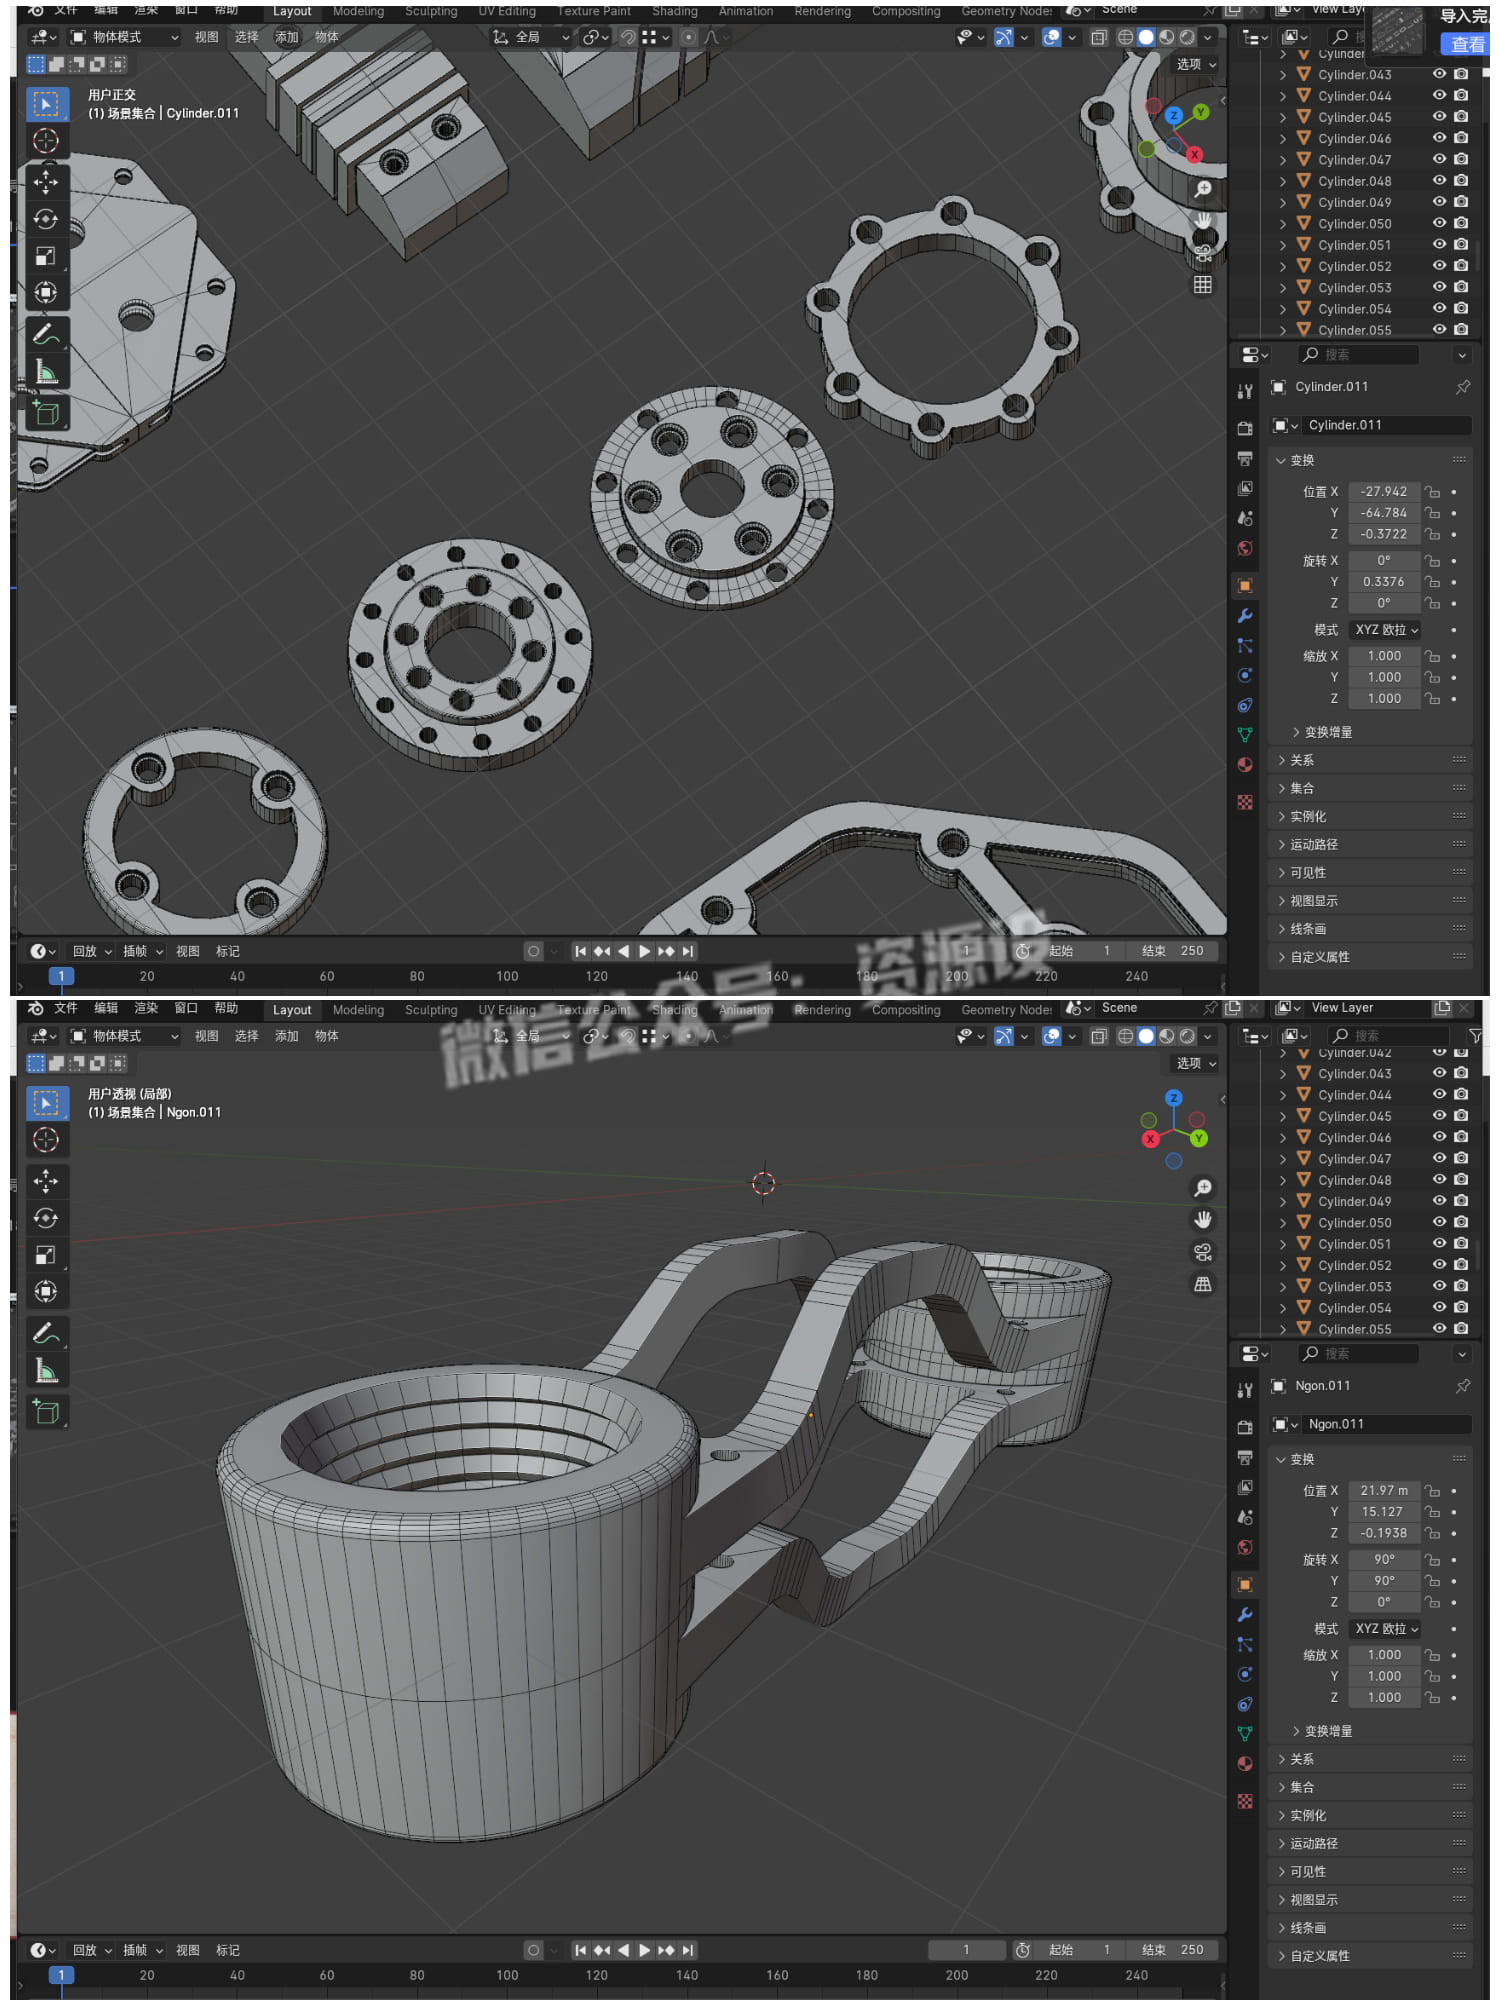Lock Location X value in upper properties panel
Image resolution: width=1500 pixels, height=2000 pixels.
1433,492
